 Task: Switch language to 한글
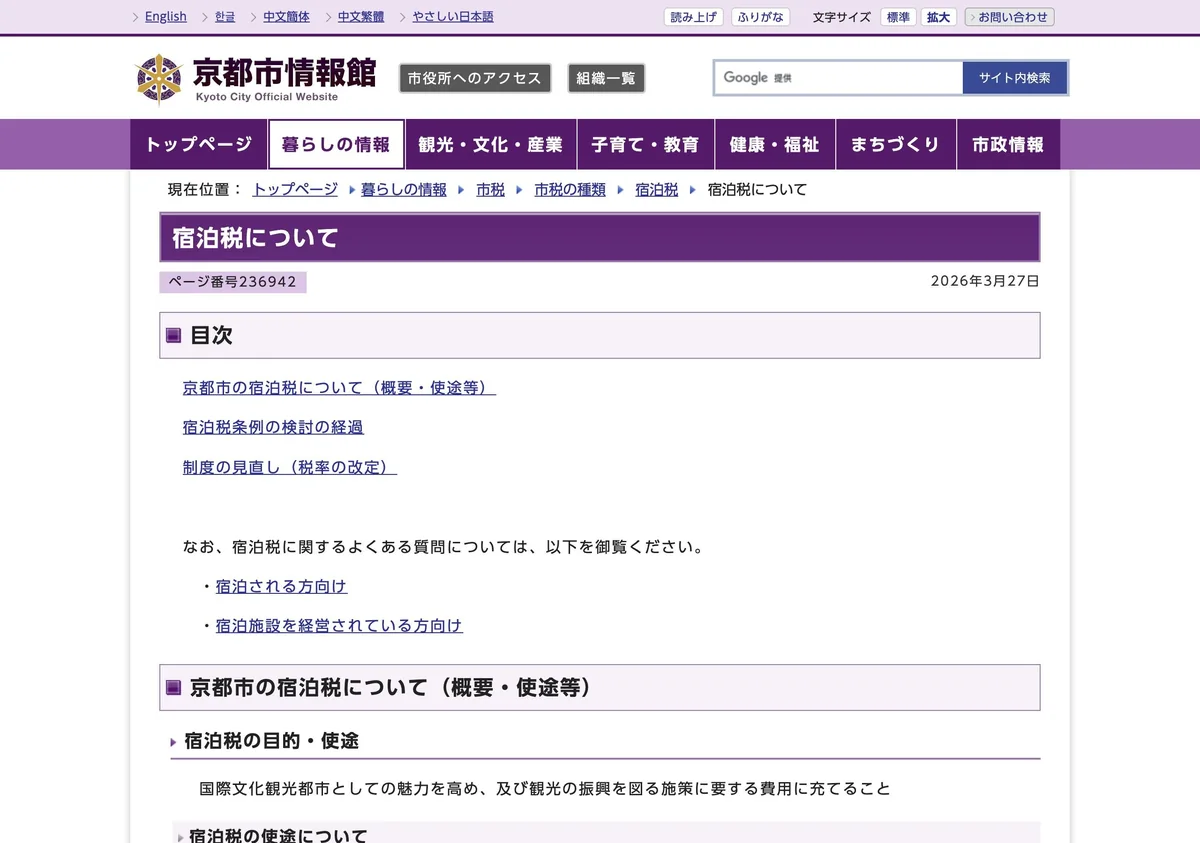[225, 17]
